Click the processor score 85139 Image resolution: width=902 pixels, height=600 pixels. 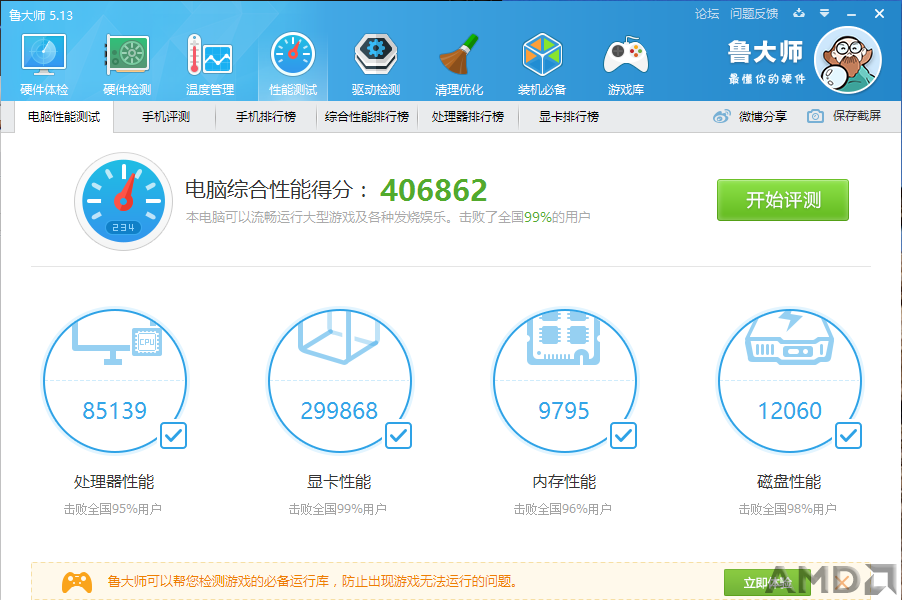click(x=114, y=411)
